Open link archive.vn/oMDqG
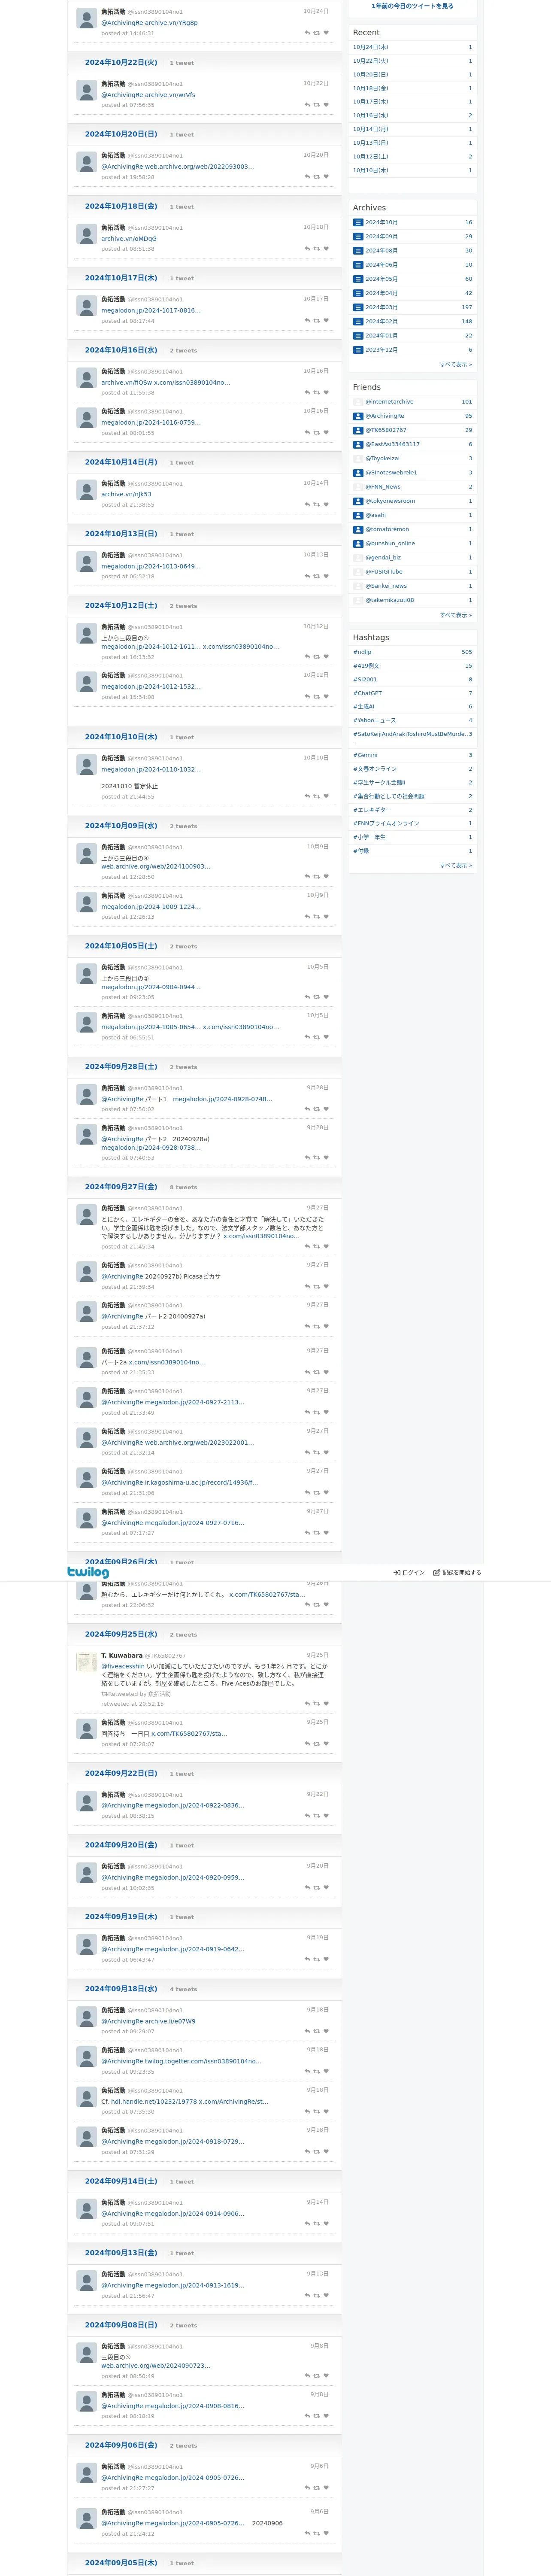 click(x=129, y=239)
